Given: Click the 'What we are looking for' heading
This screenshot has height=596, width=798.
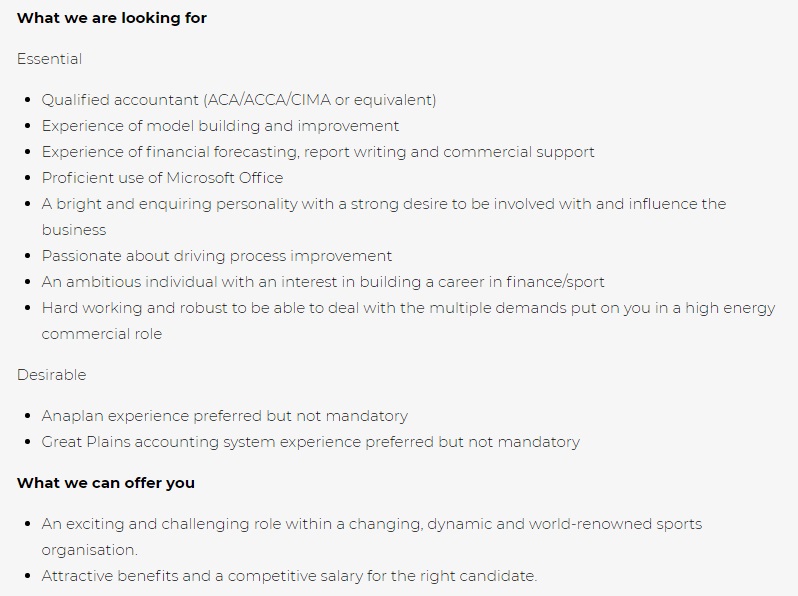Looking at the screenshot, I should [111, 18].
